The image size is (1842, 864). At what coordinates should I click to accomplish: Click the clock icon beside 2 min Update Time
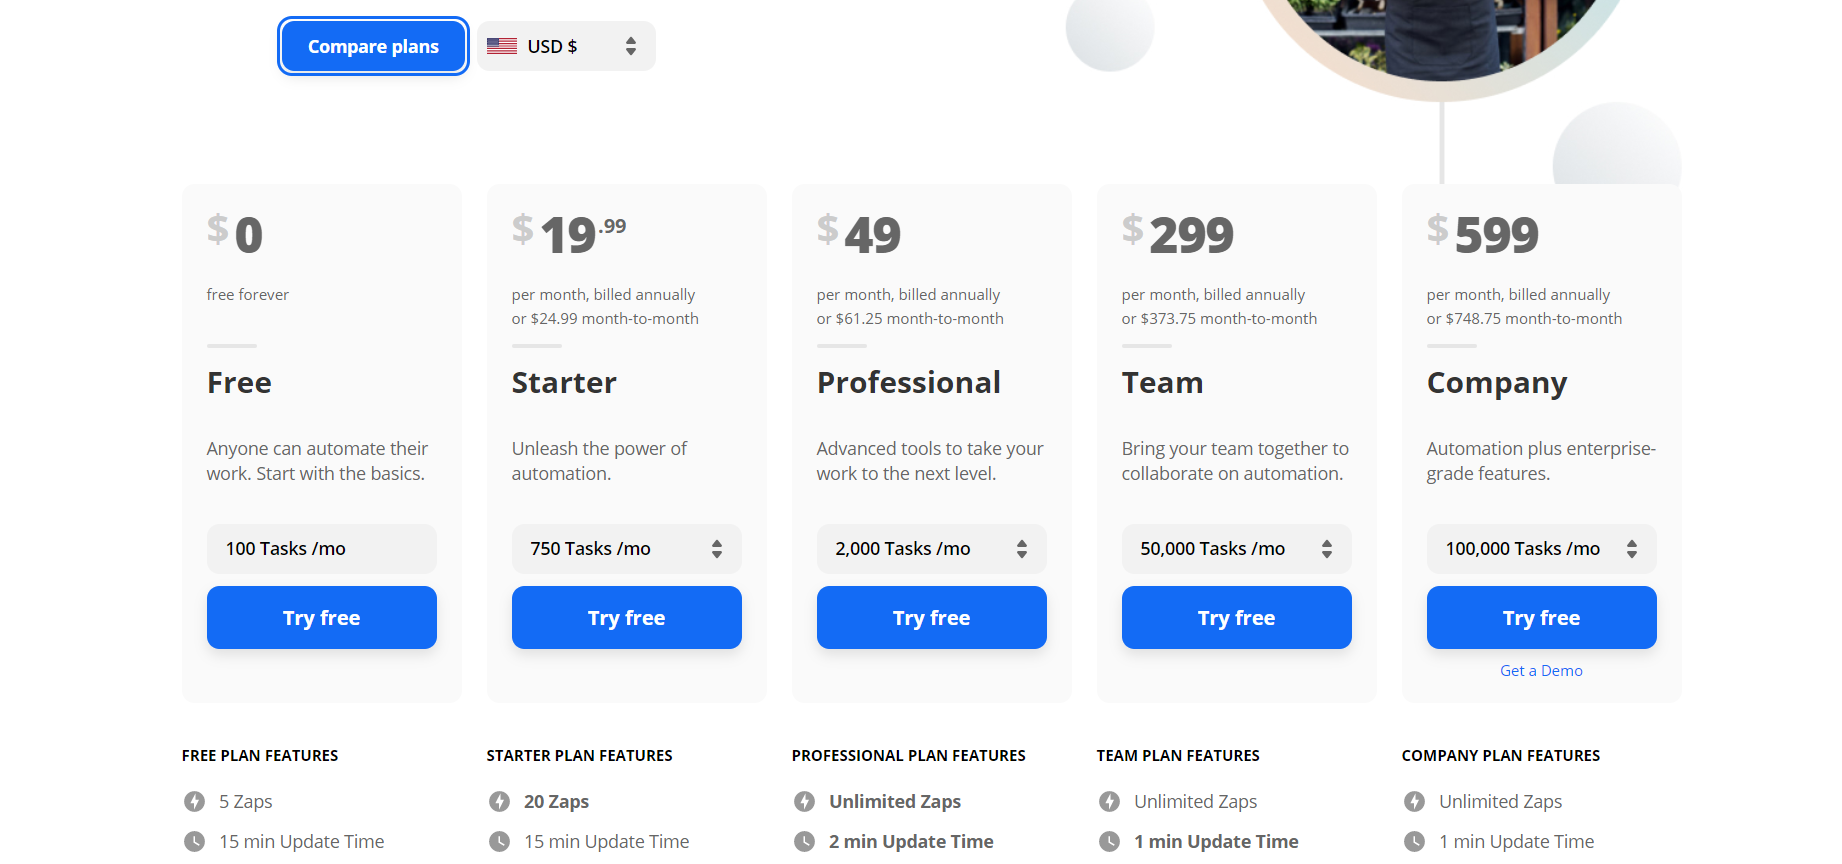804,841
